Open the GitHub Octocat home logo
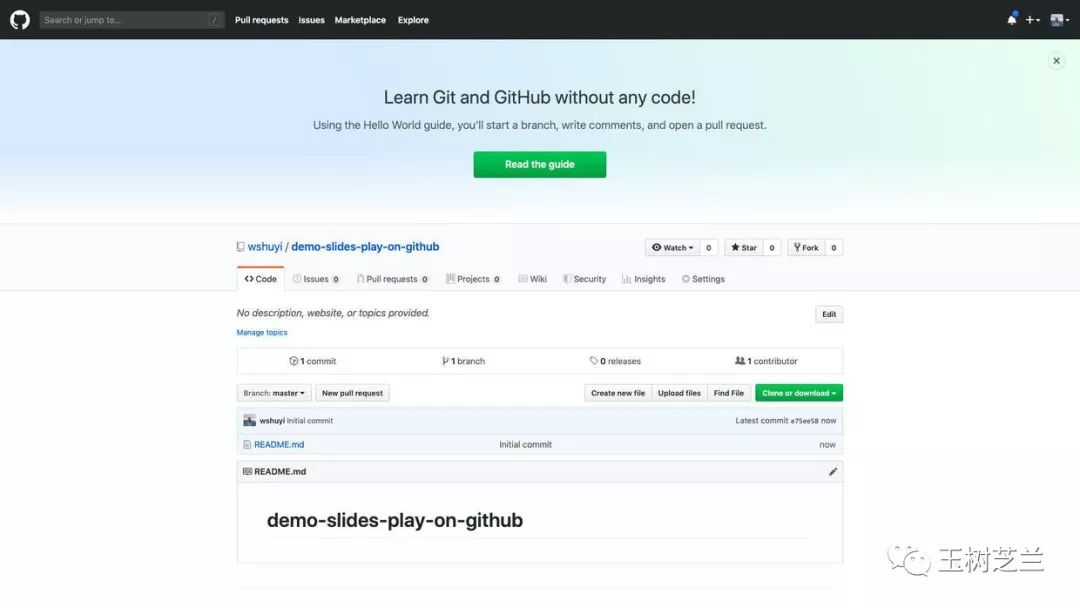 point(20,19)
